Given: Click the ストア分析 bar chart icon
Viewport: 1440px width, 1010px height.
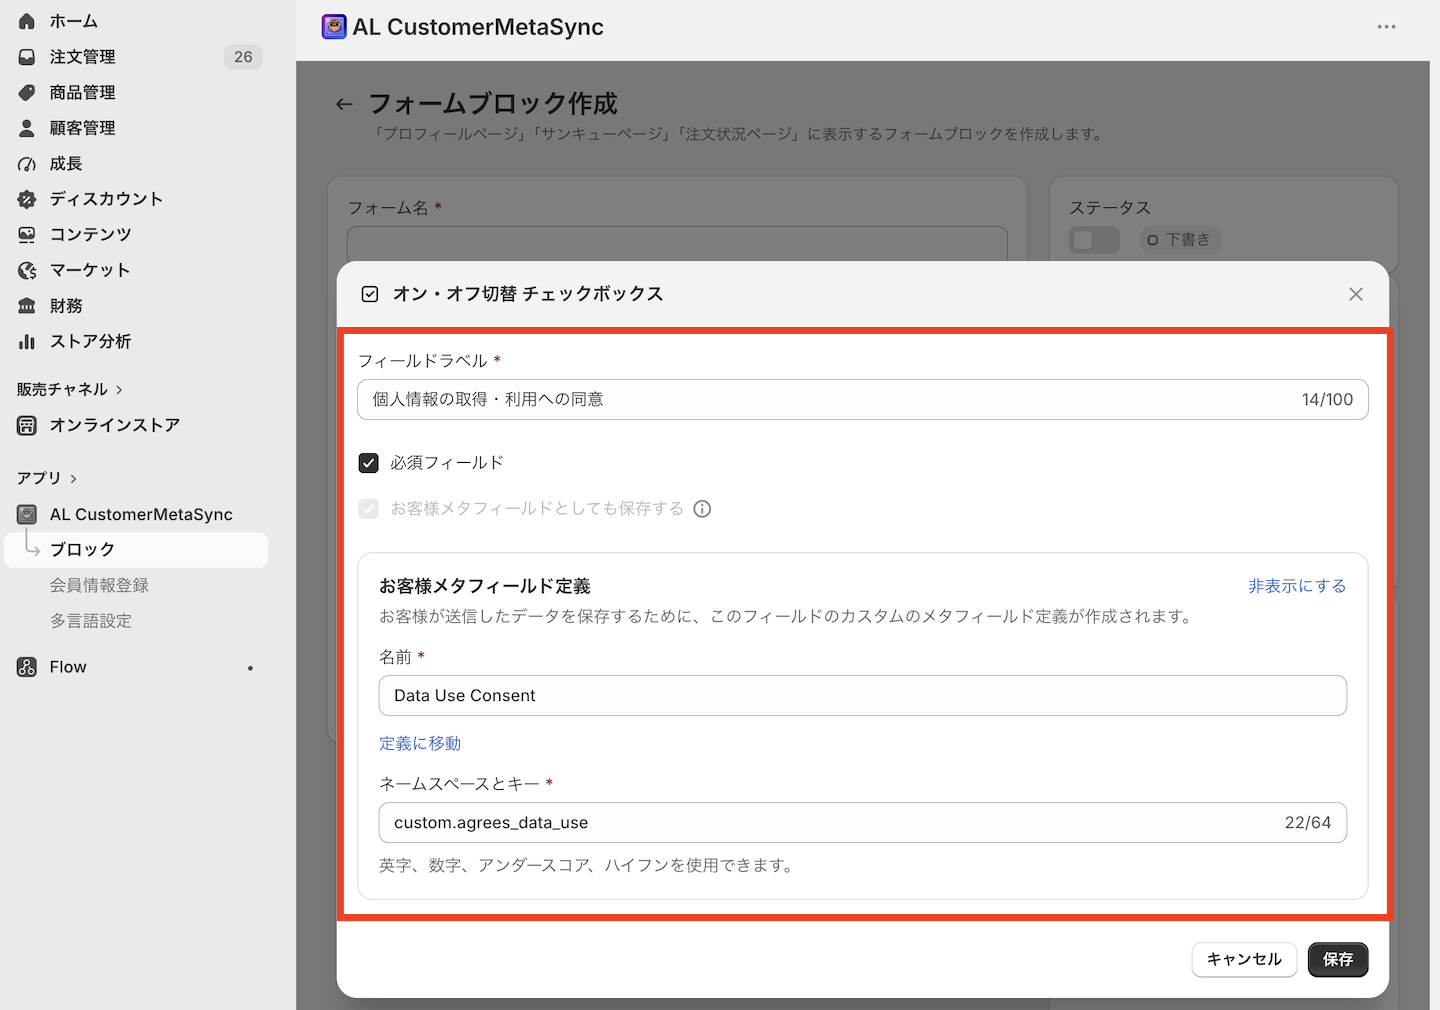Looking at the screenshot, I should tap(27, 341).
